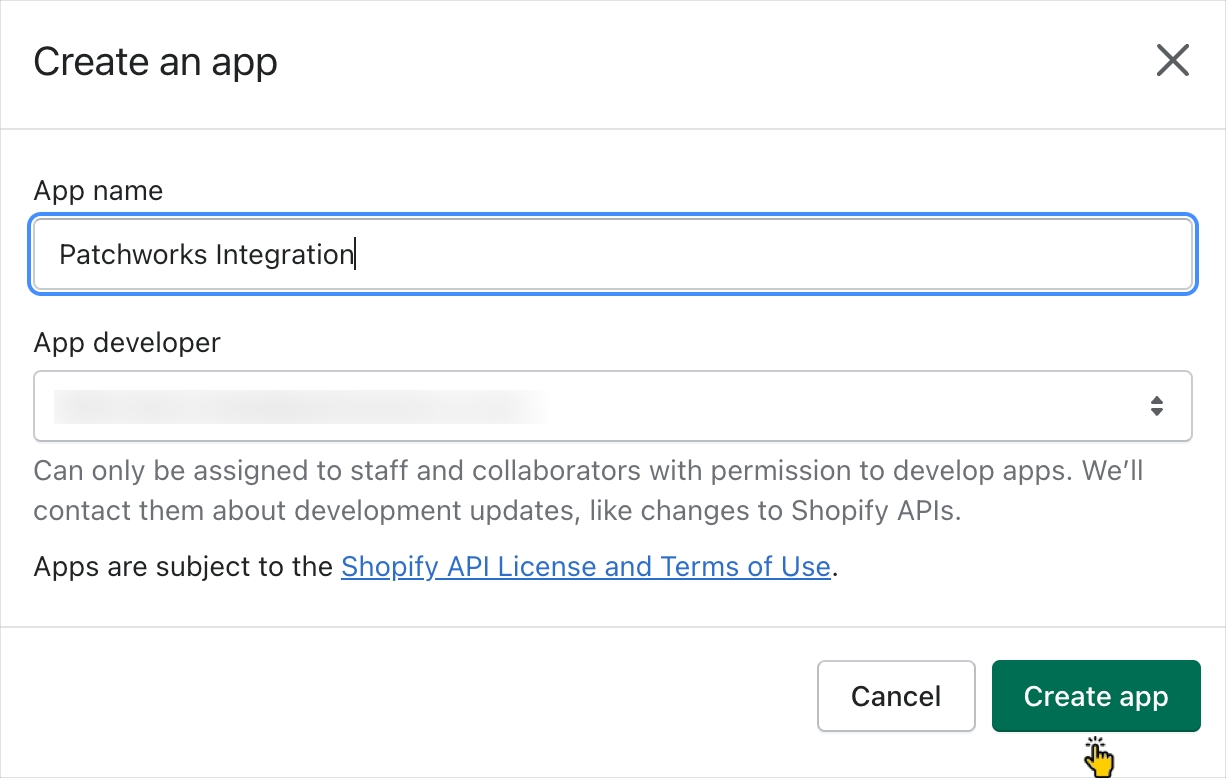Close the Create an app dialog
The image size is (1226, 778).
1172,61
